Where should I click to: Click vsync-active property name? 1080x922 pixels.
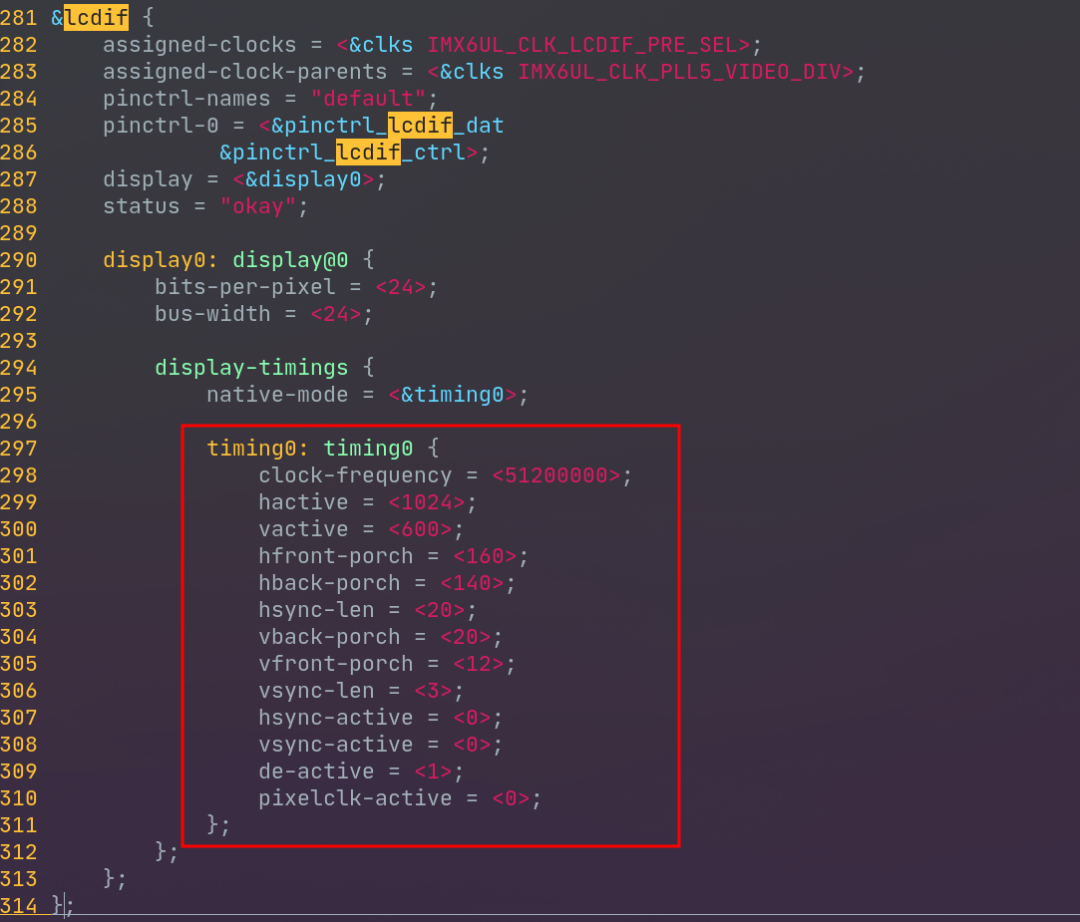[x=335, y=744]
